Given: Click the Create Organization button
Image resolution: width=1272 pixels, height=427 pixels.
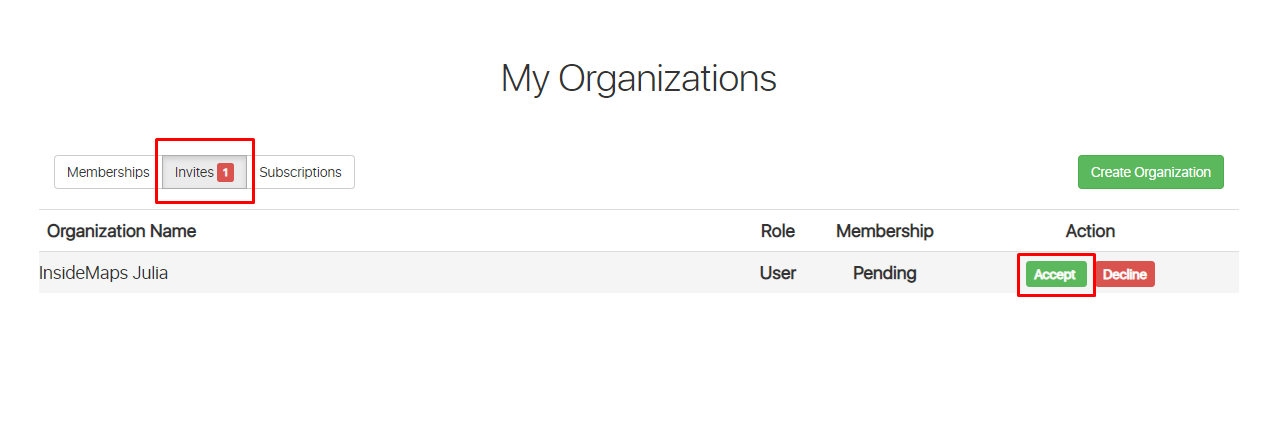Looking at the screenshot, I should 1150,172.
